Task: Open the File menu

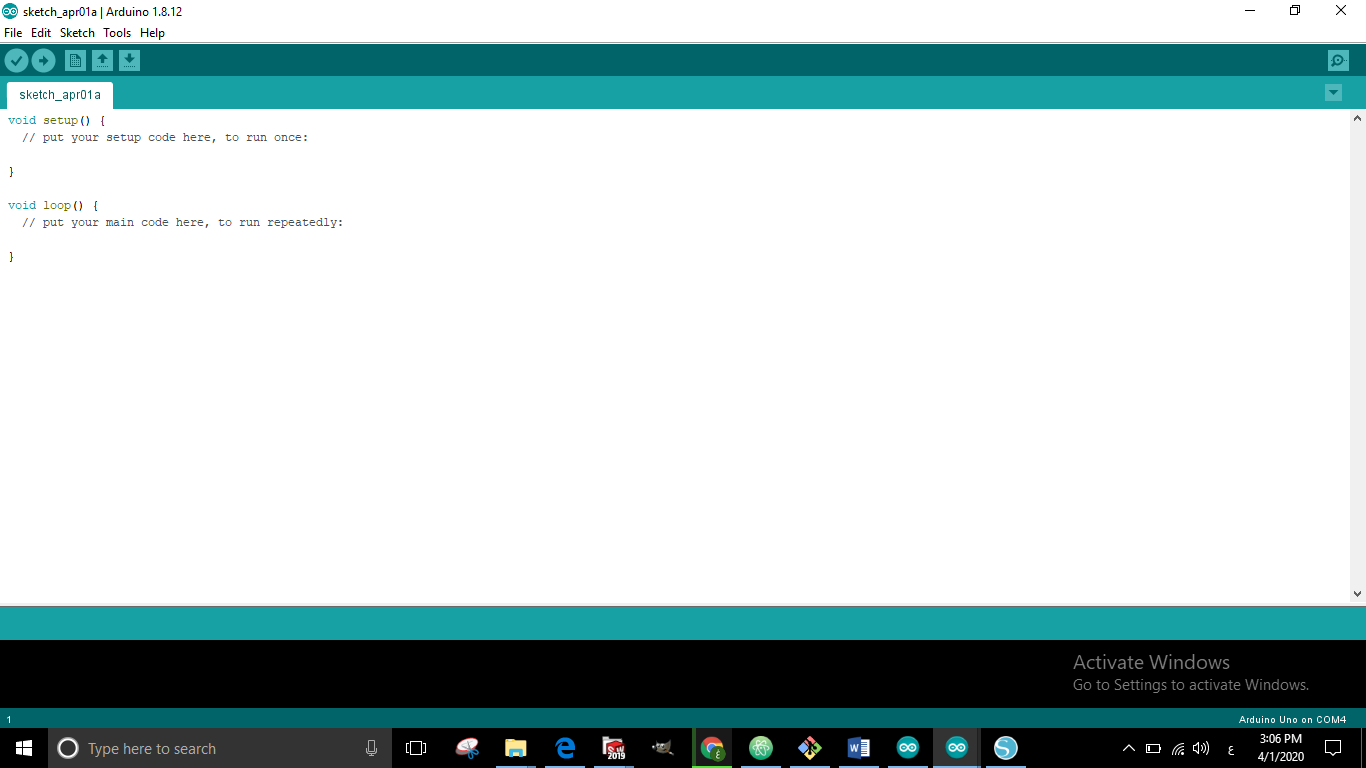Action: pyautogui.click(x=13, y=33)
